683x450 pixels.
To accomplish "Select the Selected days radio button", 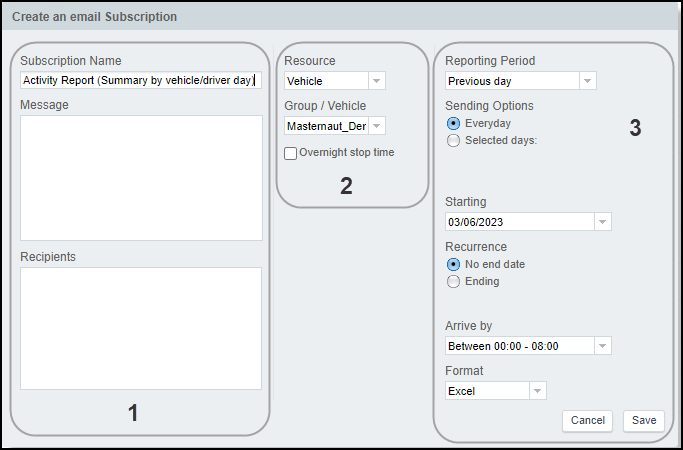I will click(x=453, y=141).
